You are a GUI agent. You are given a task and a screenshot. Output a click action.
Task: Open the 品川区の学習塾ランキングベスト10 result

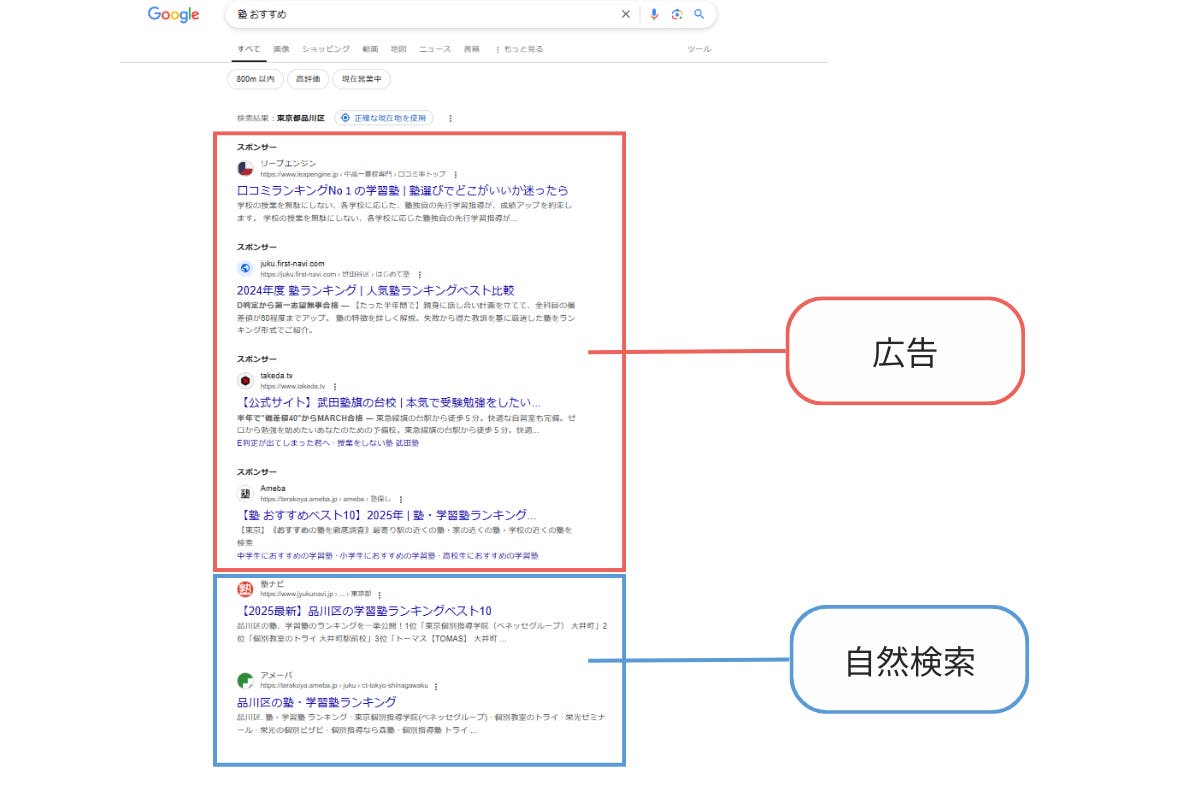(364, 611)
